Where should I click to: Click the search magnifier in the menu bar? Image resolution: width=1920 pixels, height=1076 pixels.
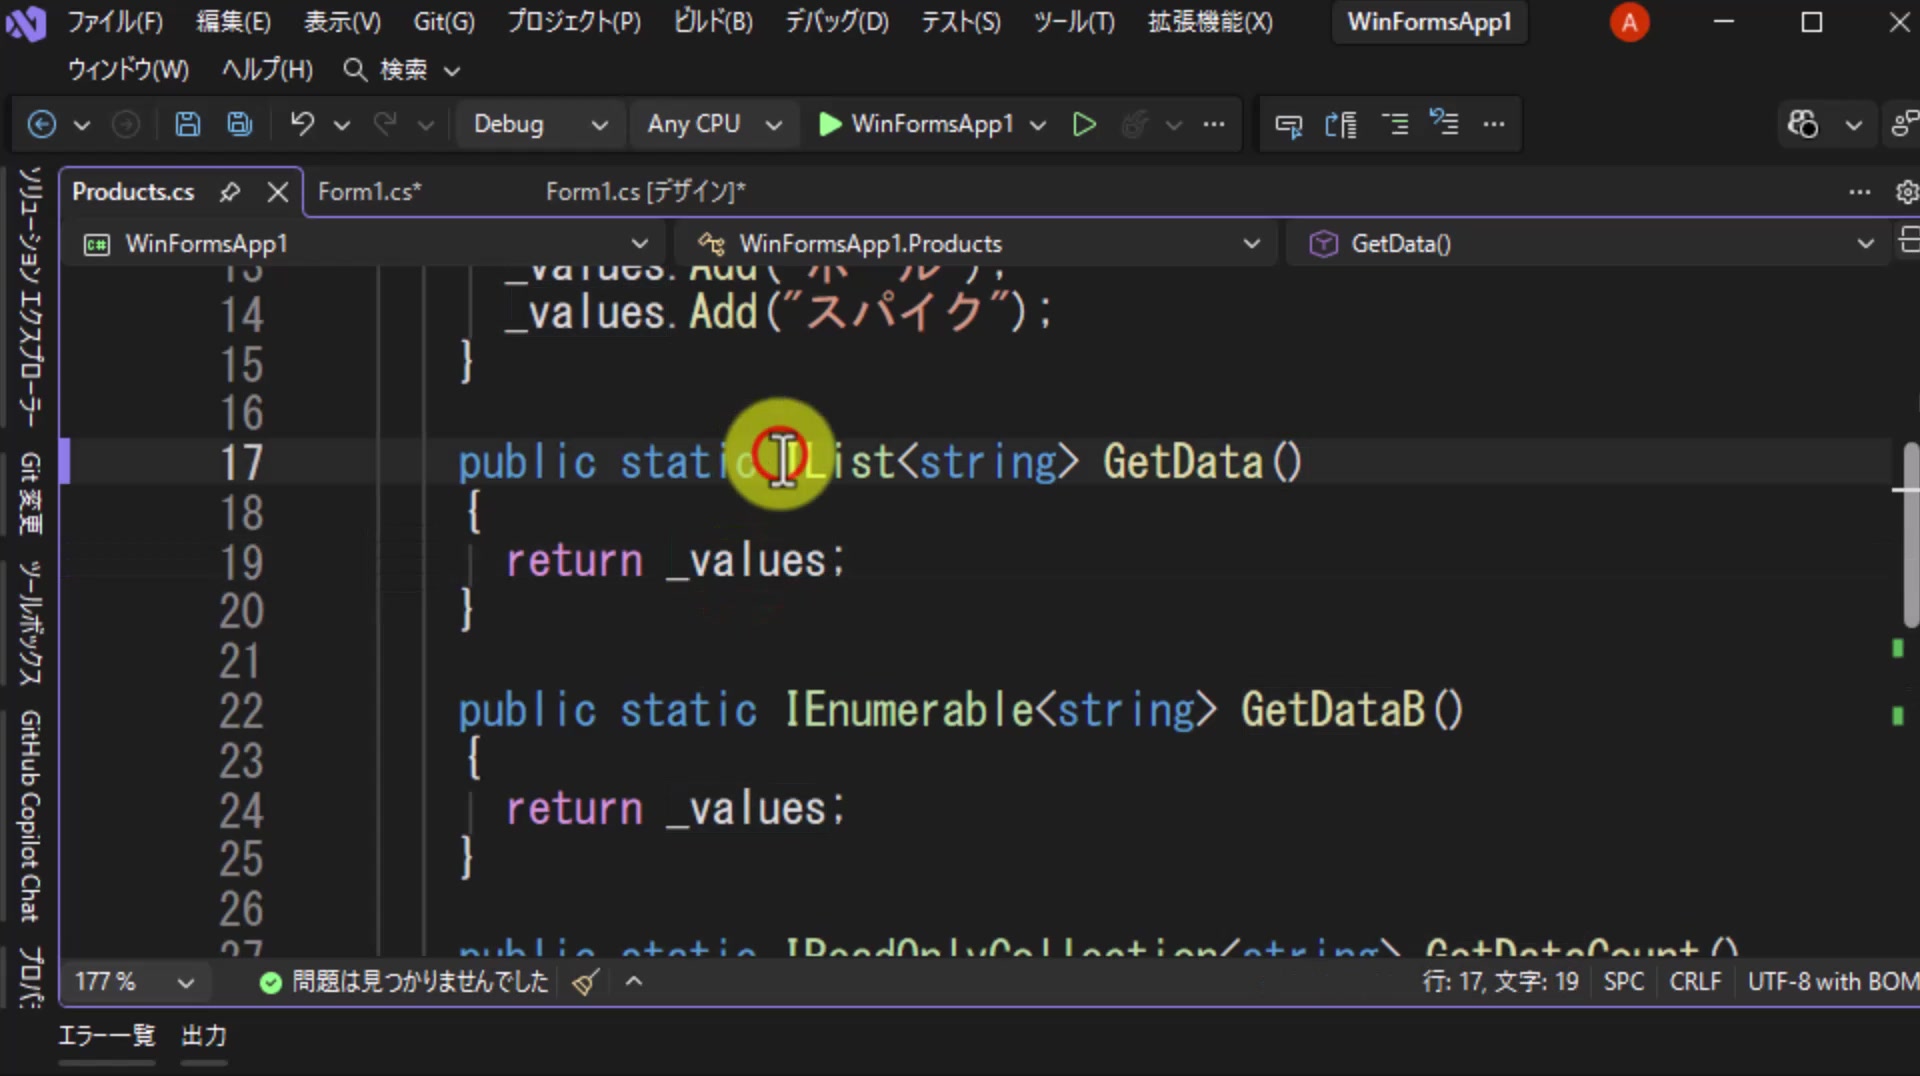tap(355, 69)
